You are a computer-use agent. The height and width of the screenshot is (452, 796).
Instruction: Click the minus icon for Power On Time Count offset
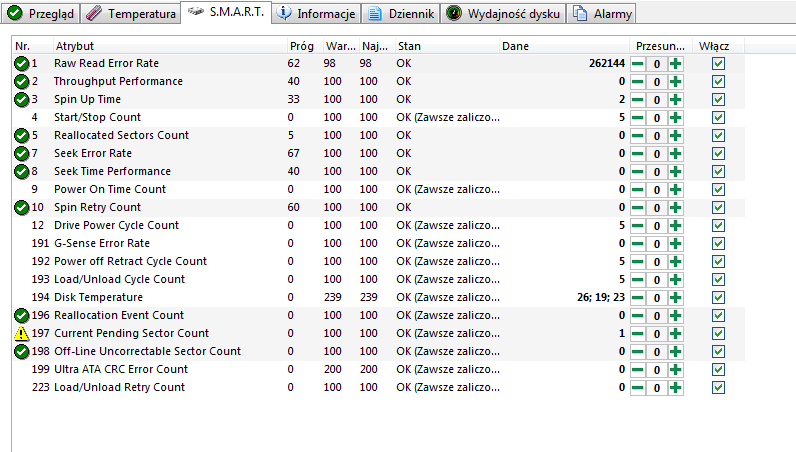coord(638,189)
